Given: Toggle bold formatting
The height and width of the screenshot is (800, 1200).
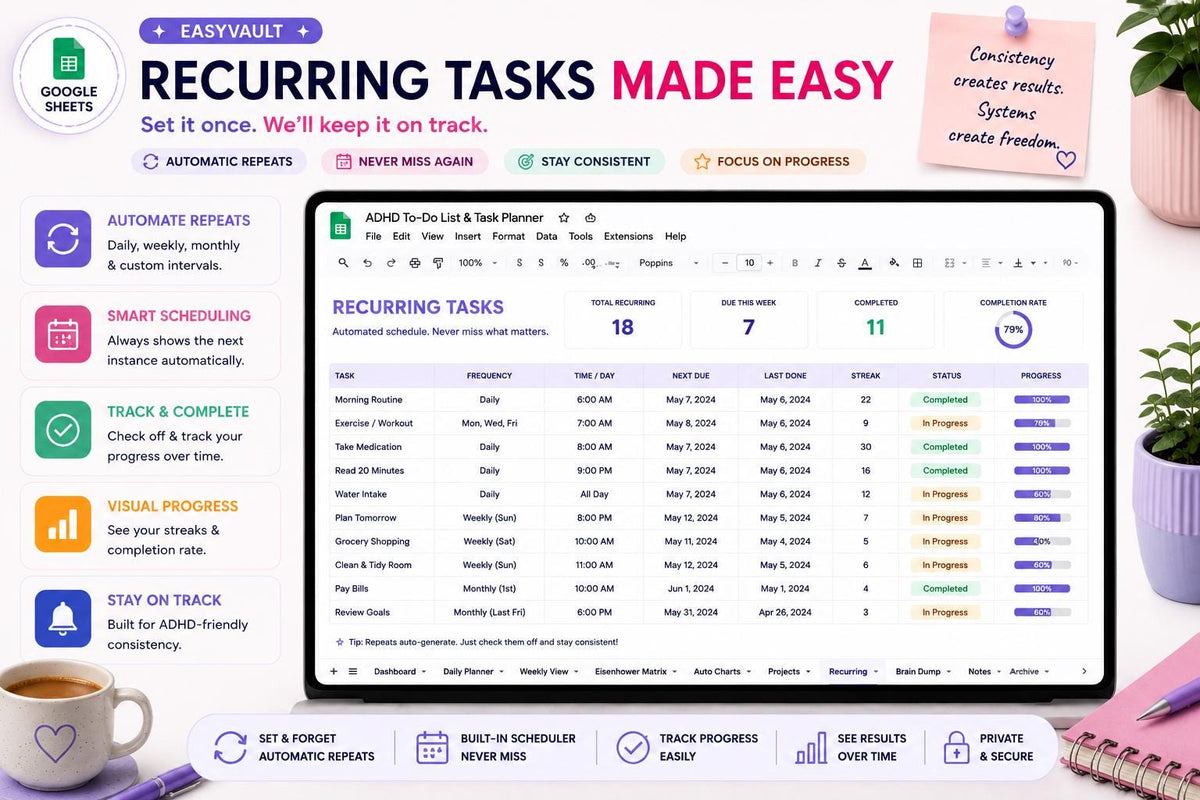Looking at the screenshot, I should (x=795, y=263).
